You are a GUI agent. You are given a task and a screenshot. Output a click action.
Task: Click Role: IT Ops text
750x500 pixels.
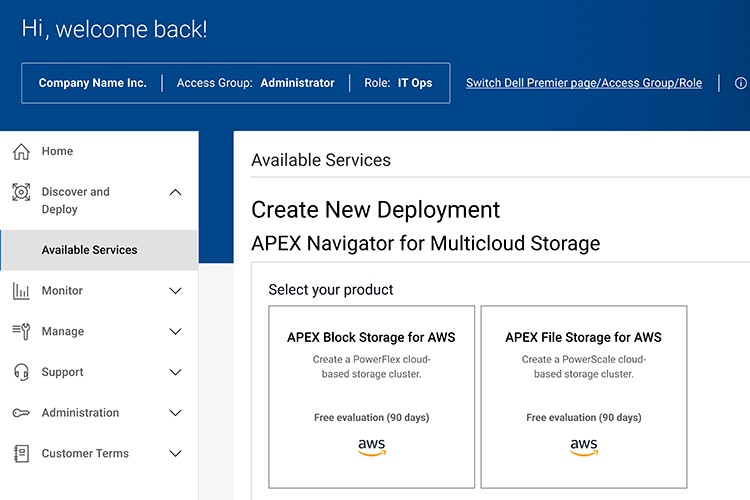click(398, 83)
